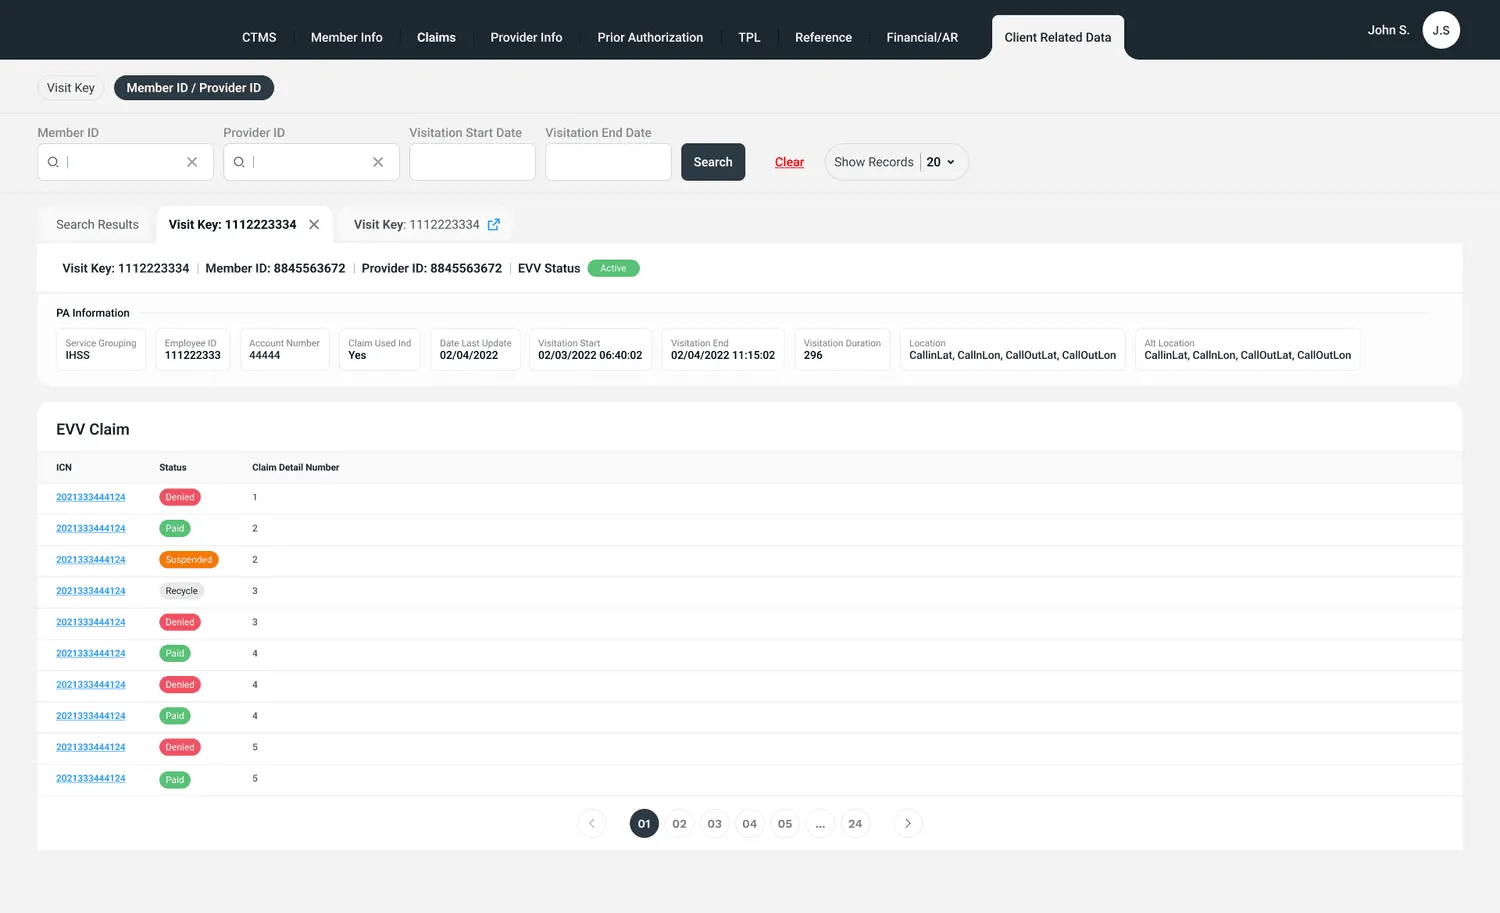This screenshot has width=1500, height=913.
Task: Click the Active EVV Status badge
Action: [613, 268]
